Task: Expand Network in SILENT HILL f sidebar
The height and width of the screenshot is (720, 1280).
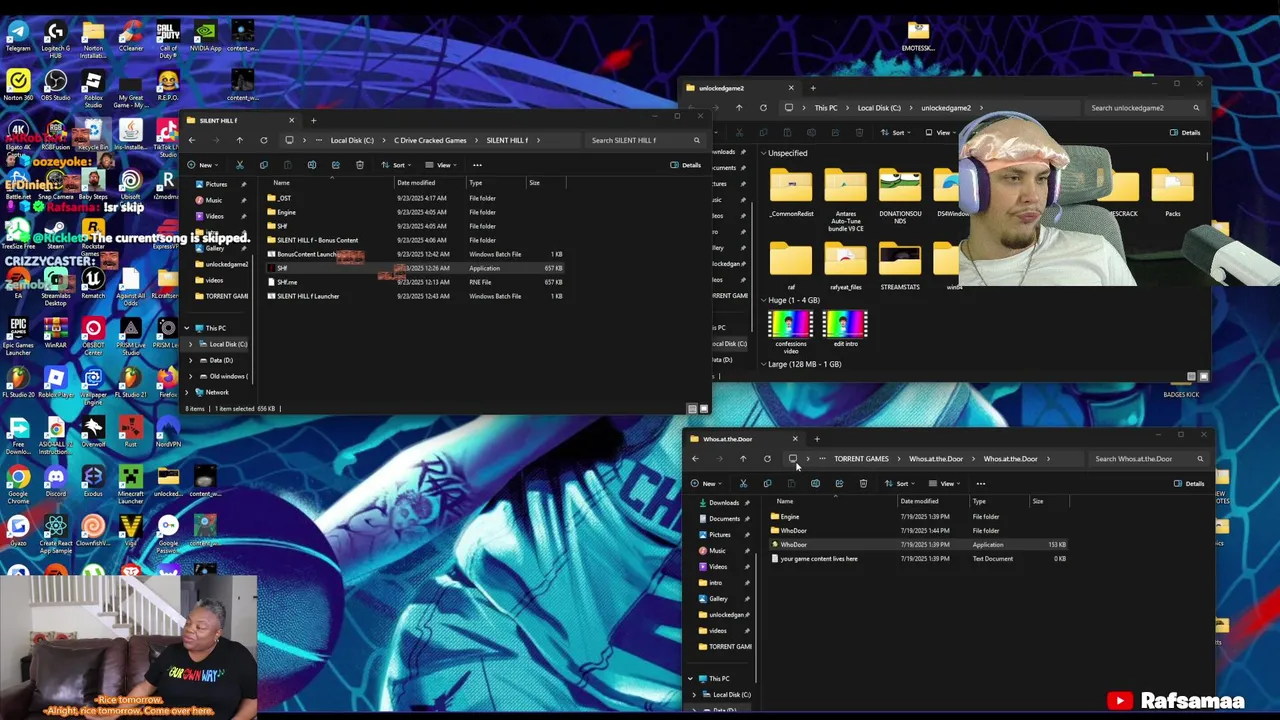Action: coord(186,392)
